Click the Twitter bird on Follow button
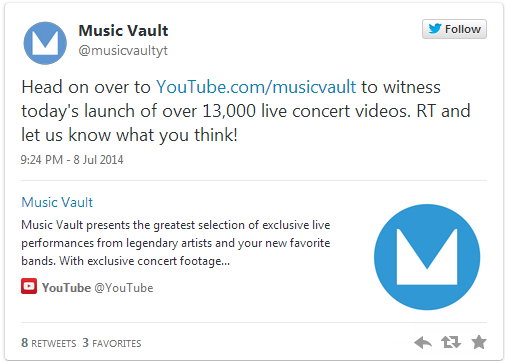This screenshot has height=361, width=505. (435, 29)
